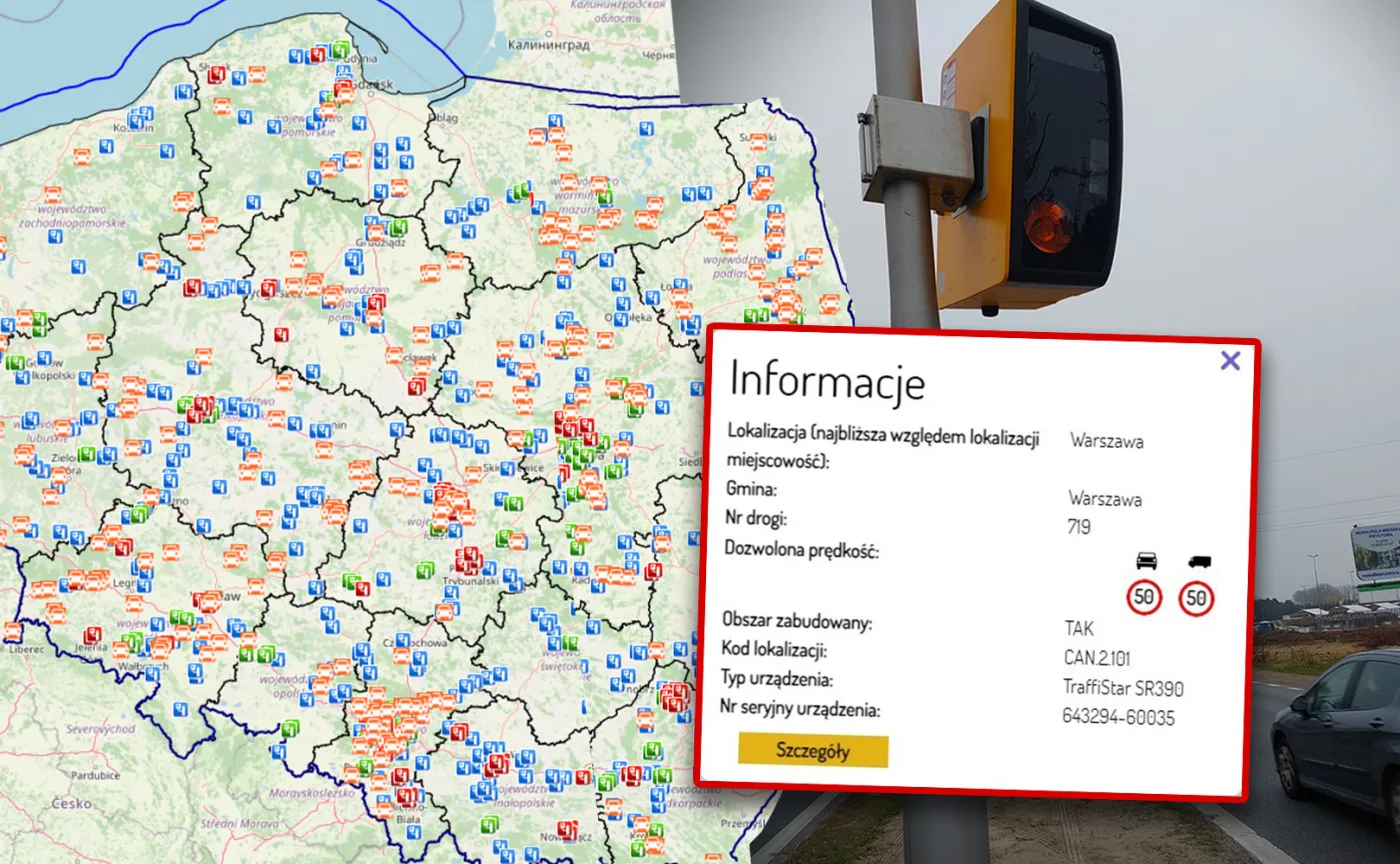
Task: Click the Informacje popup heading
Action: point(827,381)
